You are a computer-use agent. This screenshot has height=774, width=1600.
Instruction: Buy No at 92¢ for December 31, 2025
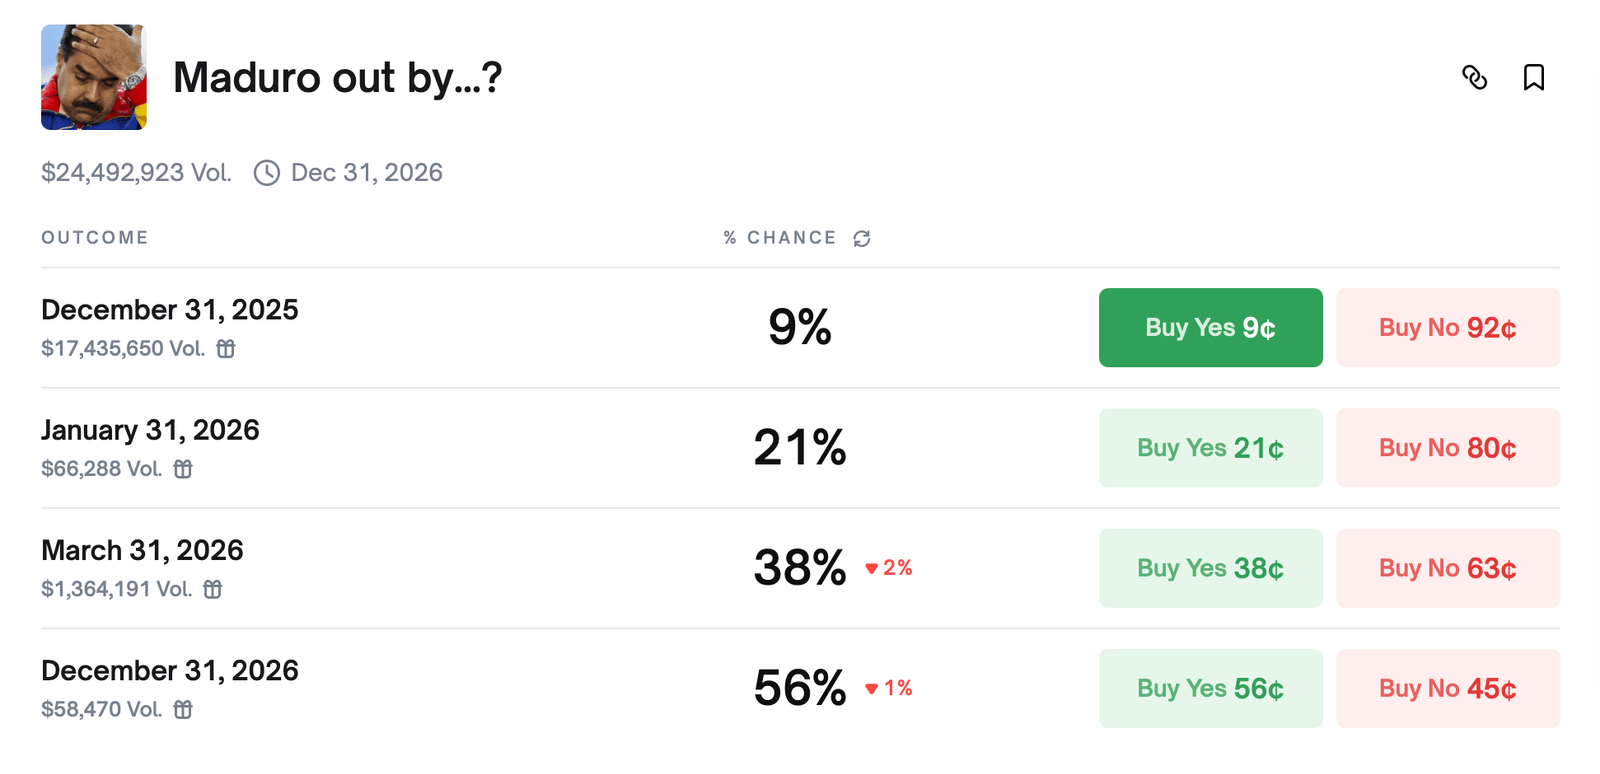point(1447,327)
